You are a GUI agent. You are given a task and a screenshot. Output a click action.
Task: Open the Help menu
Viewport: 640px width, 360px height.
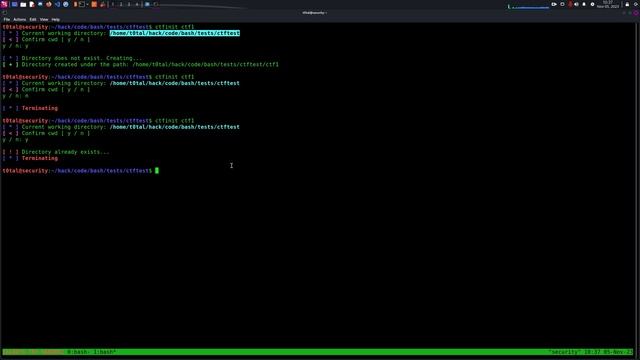[x=56, y=19]
